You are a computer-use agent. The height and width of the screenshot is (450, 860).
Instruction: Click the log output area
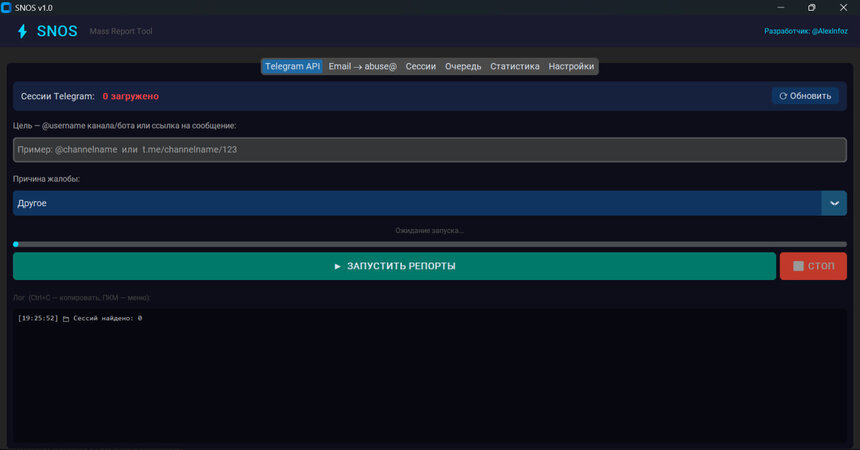point(429,375)
